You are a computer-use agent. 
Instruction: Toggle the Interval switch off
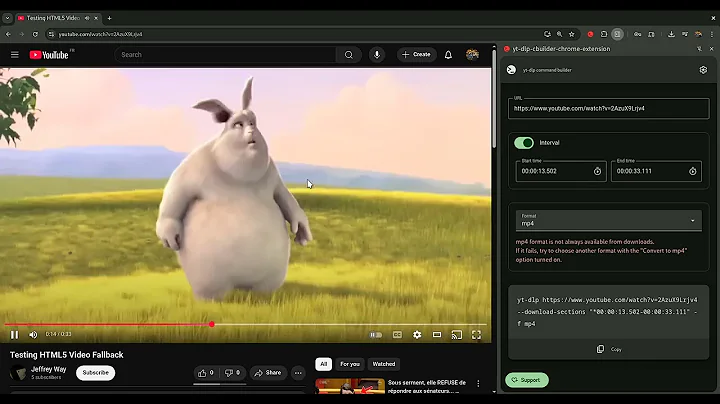click(524, 143)
